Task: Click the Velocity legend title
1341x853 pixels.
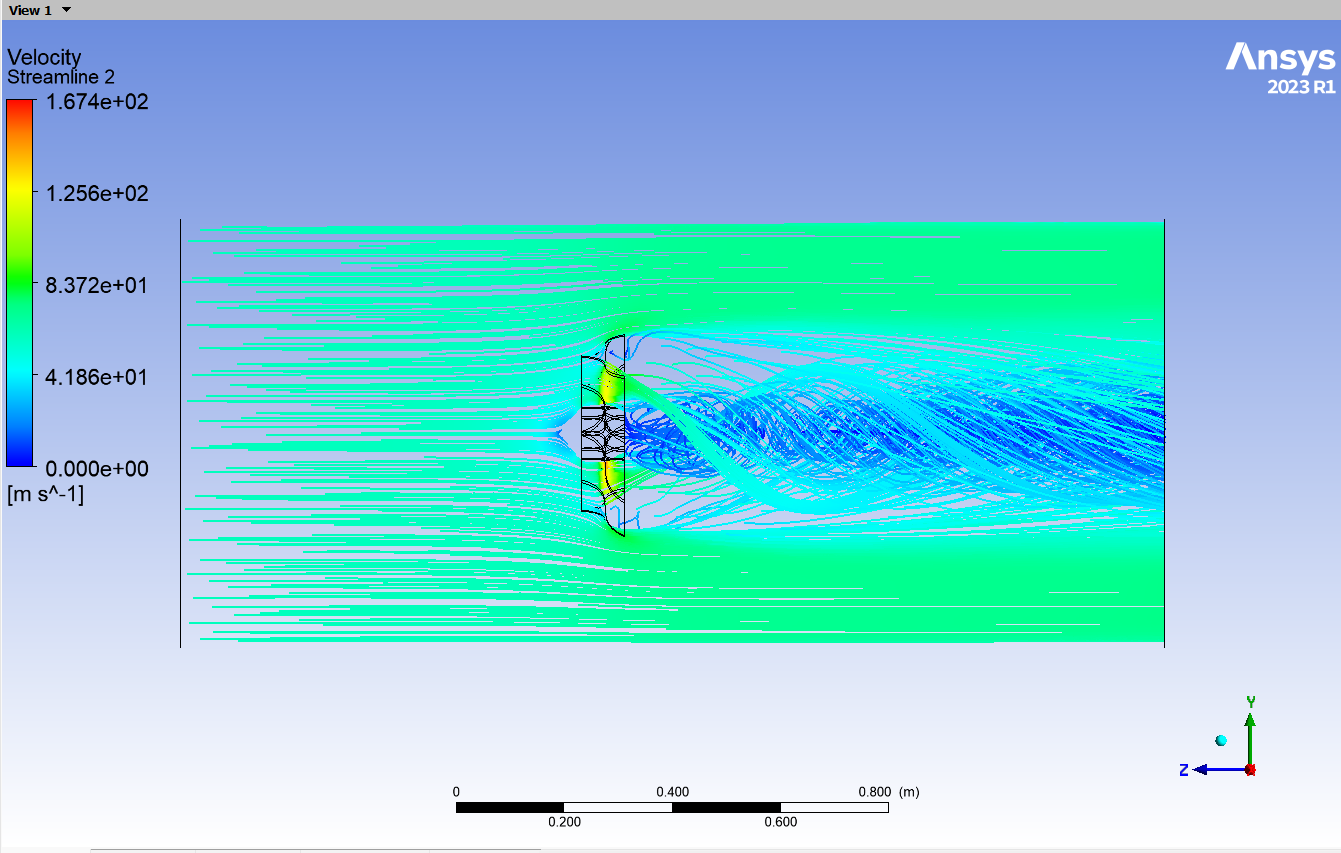Action: 44,57
